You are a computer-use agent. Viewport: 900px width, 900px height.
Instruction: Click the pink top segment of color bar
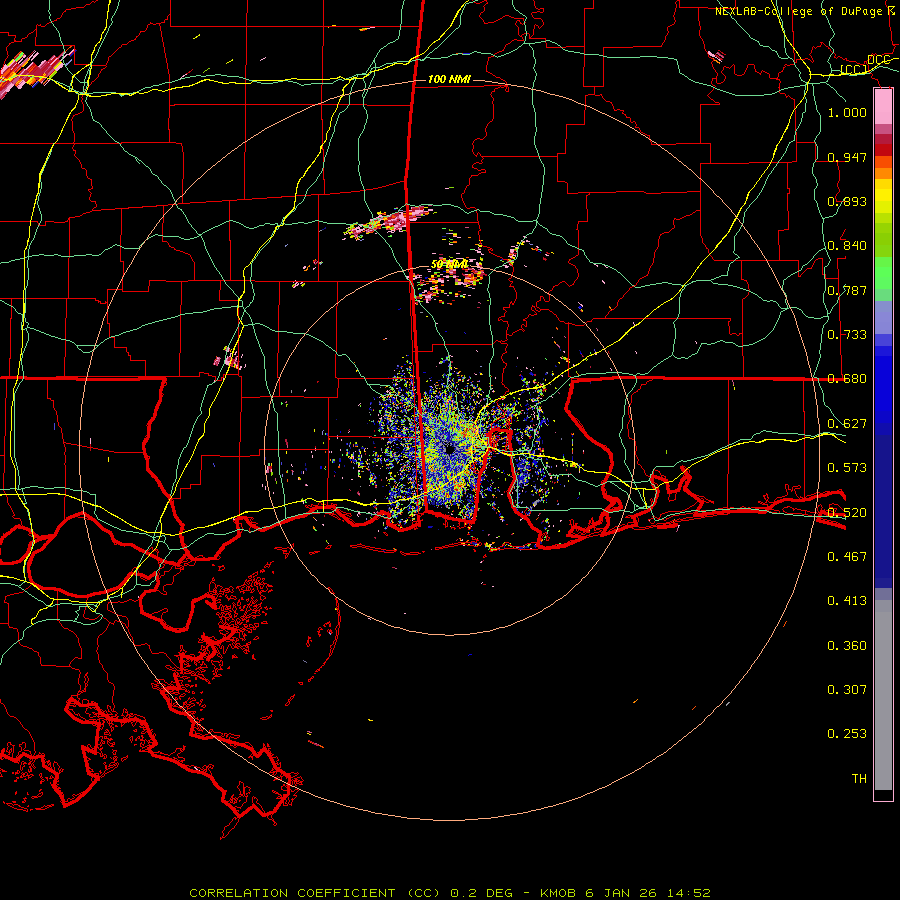click(x=883, y=107)
